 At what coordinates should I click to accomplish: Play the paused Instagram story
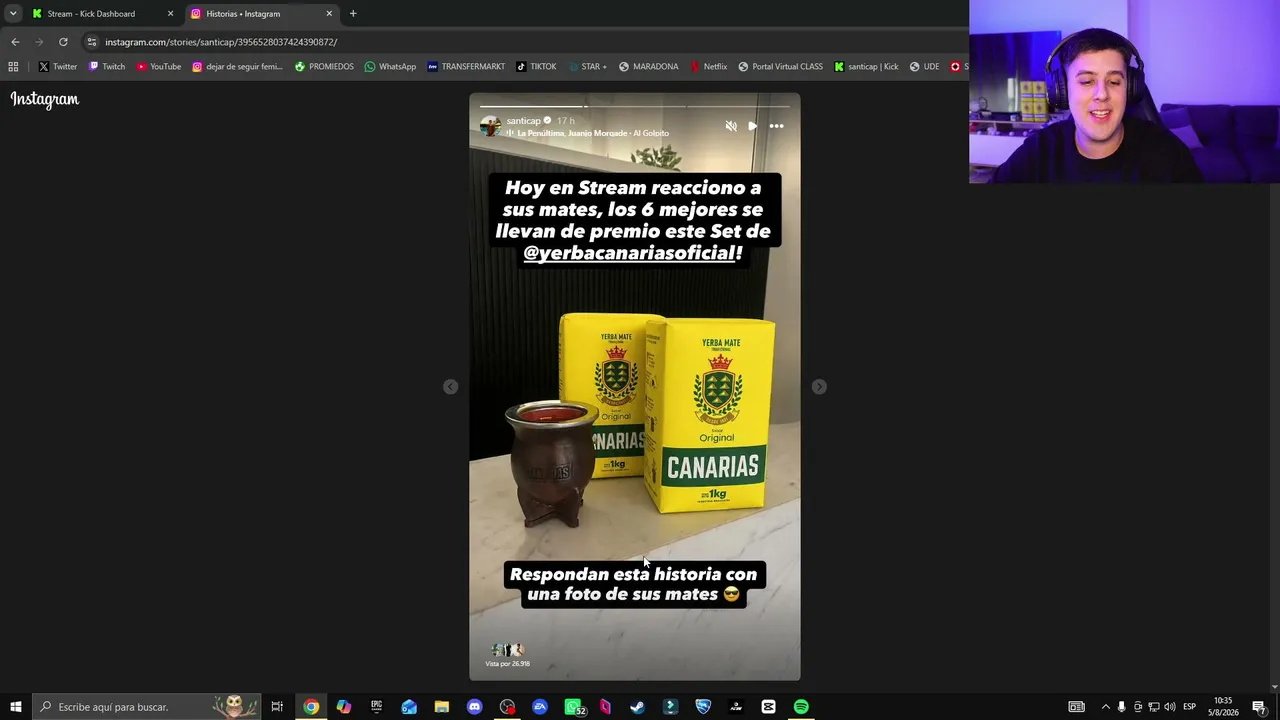click(x=752, y=126)
